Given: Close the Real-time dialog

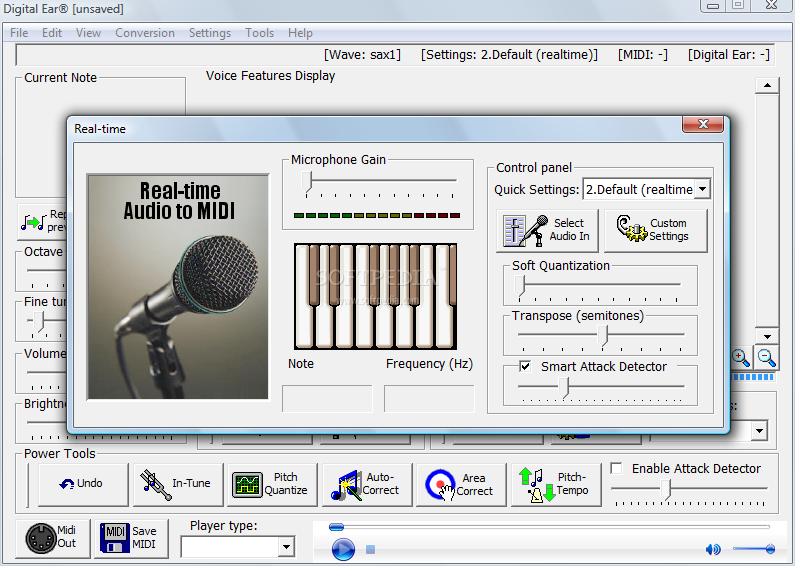Looking at the screenshot, I should pos(703,124).
